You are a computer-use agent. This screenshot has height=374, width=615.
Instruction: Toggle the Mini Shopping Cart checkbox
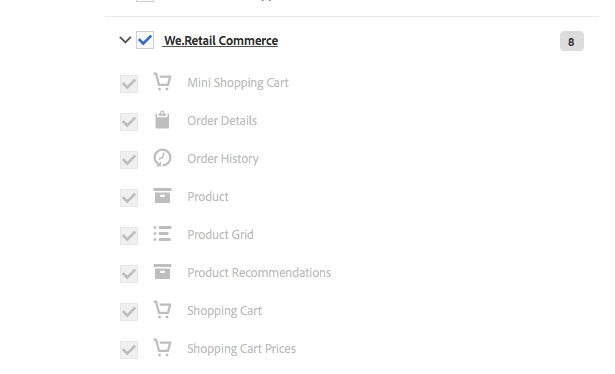pos(129,84)
